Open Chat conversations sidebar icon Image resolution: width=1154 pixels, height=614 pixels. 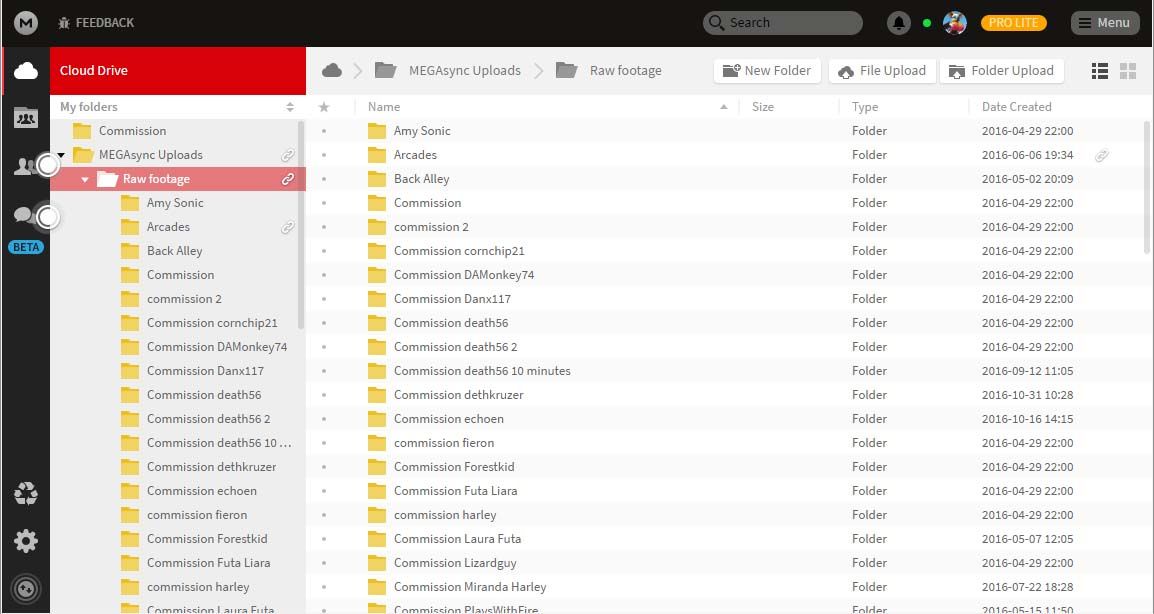pos(24,215)
